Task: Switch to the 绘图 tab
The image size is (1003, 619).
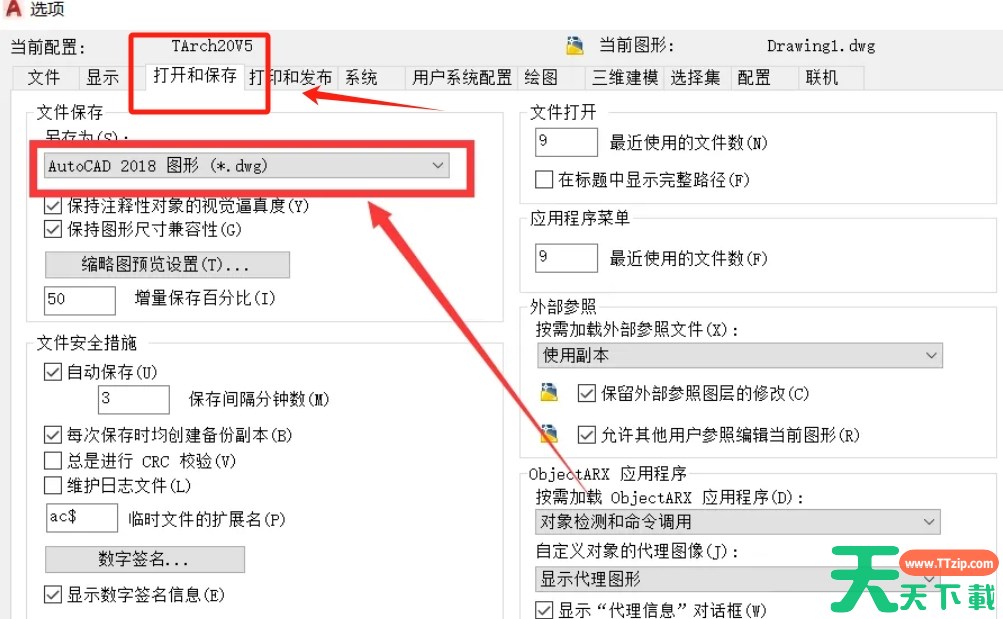Action: click(x=541, y=77)
